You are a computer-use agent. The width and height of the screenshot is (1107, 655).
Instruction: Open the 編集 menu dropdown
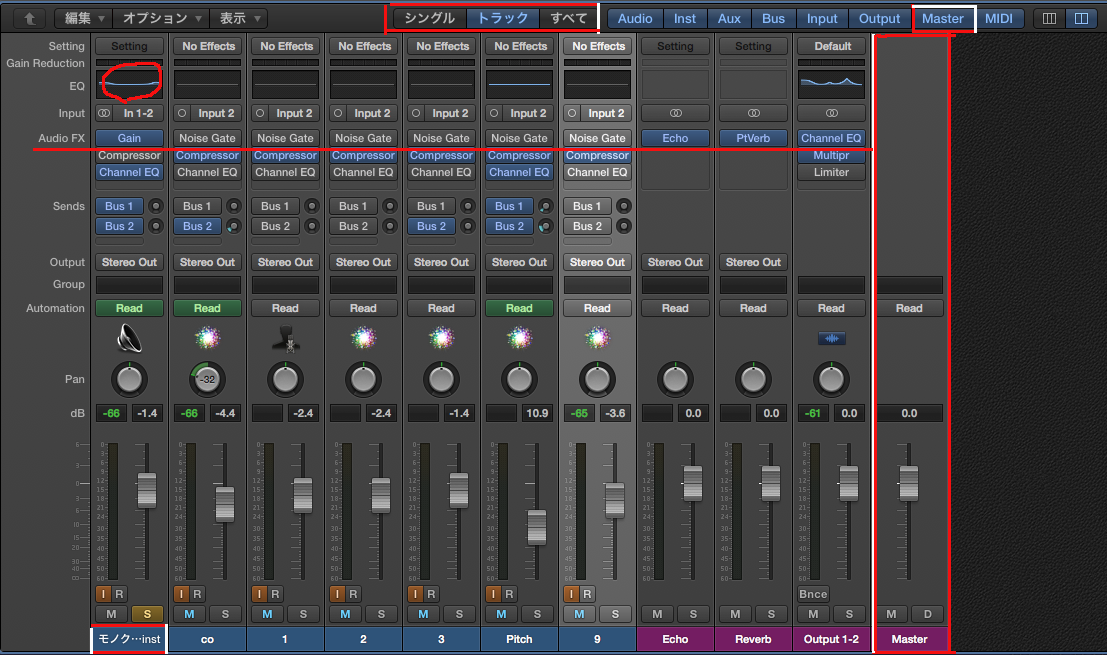tap(85, 18)
